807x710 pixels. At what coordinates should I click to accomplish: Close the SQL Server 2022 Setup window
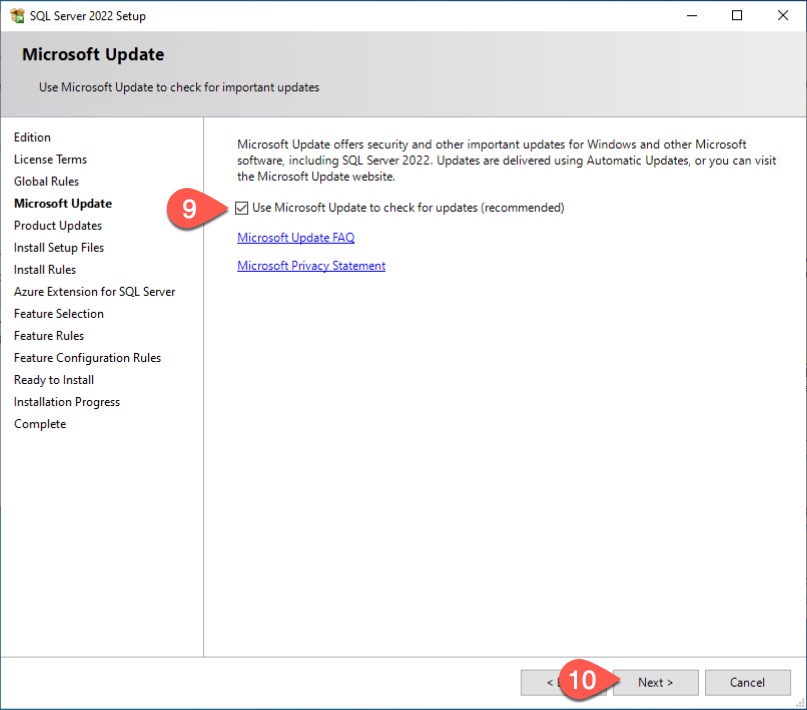(x=783, y=16)
